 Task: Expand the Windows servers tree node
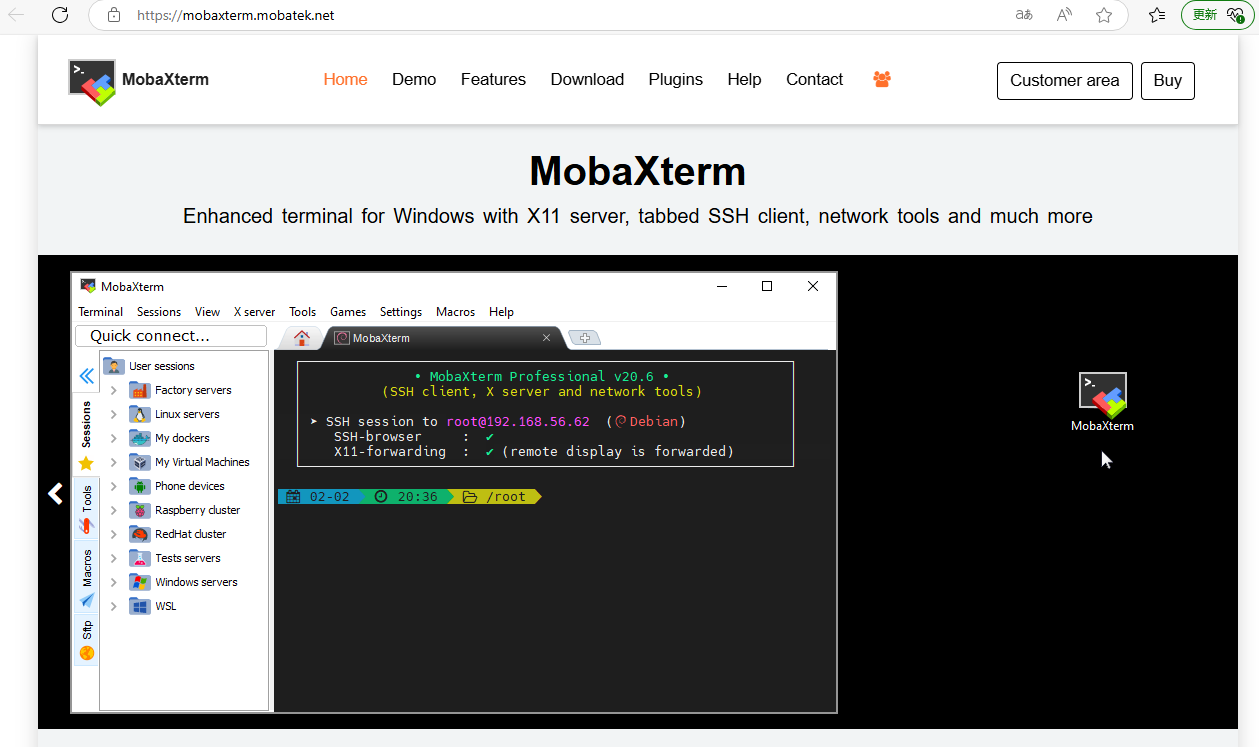[114, 582]
